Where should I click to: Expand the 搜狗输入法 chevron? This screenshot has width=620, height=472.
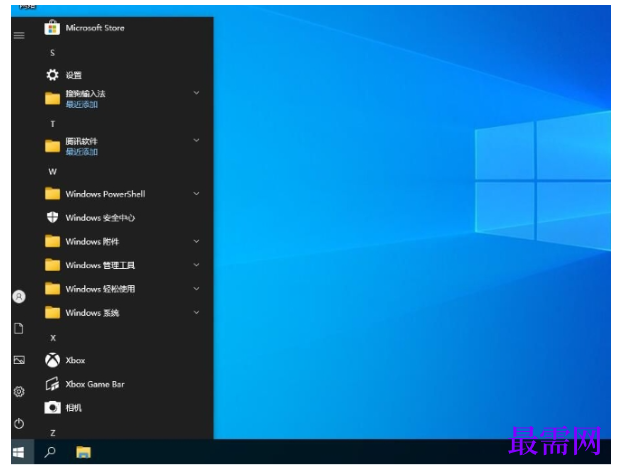pos(196,93)
